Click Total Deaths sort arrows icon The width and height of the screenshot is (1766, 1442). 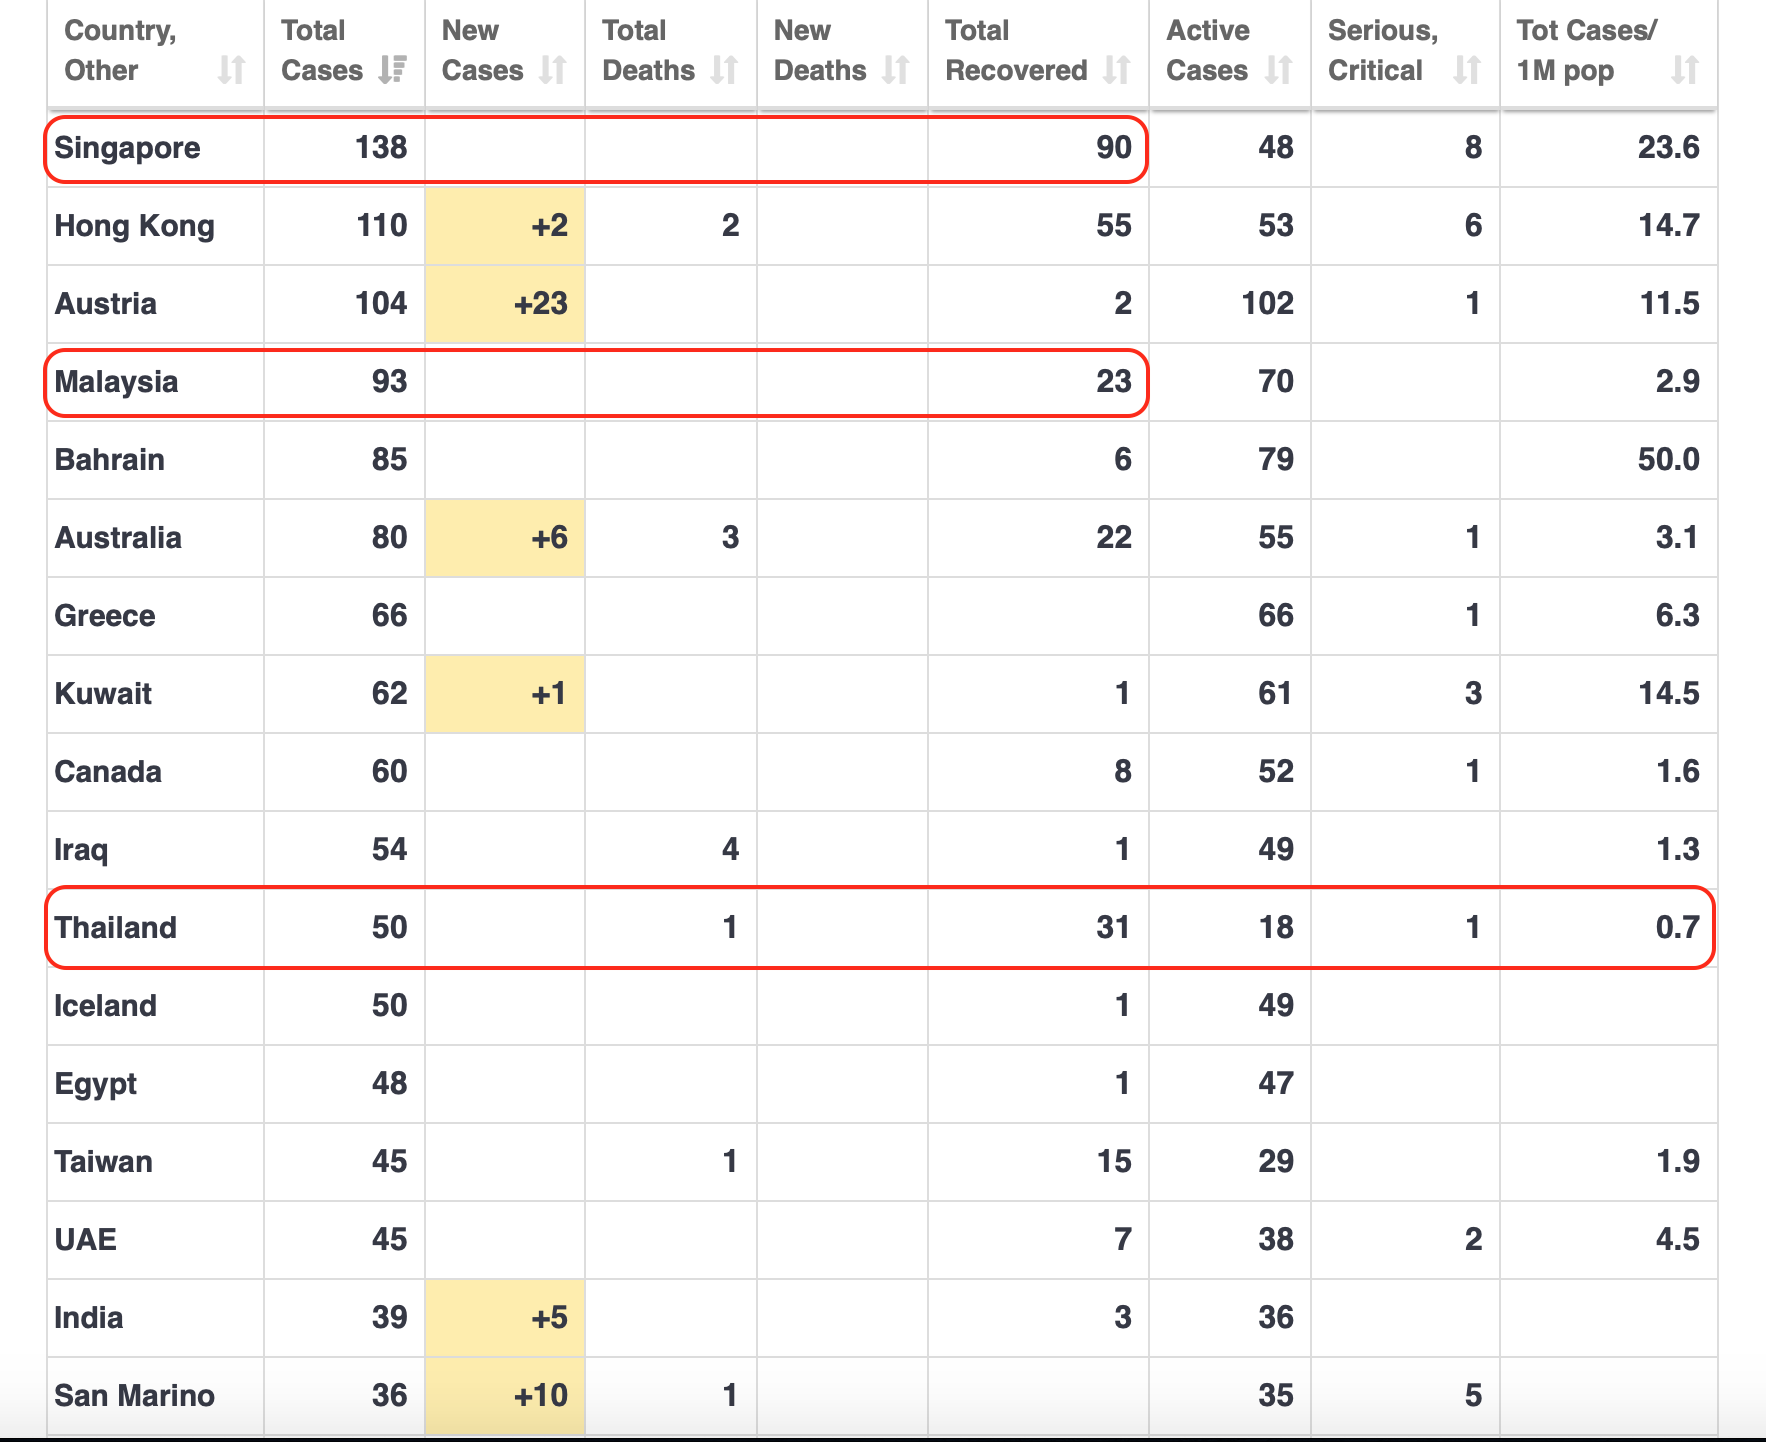tap(725, 70)
